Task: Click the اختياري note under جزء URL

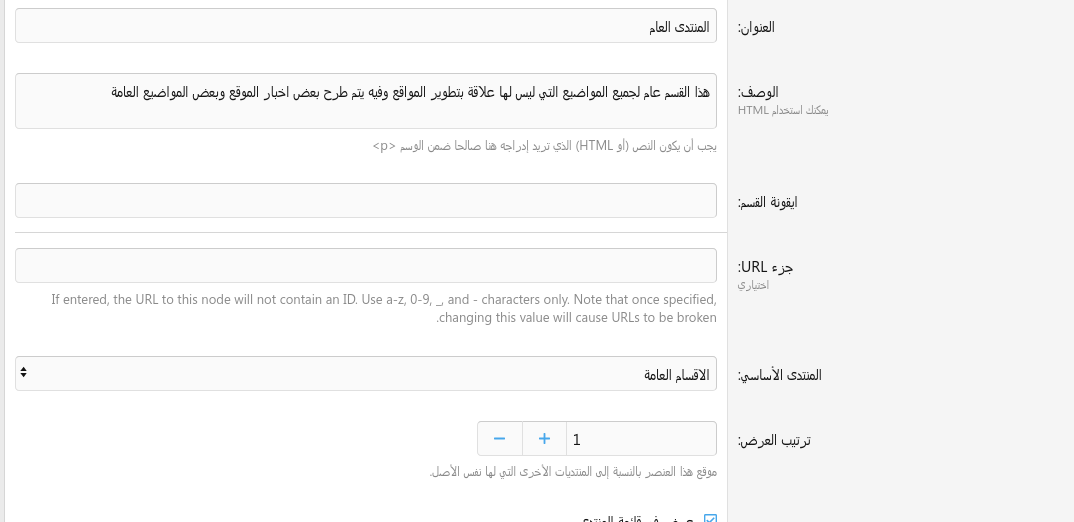Action: [753, 285]
